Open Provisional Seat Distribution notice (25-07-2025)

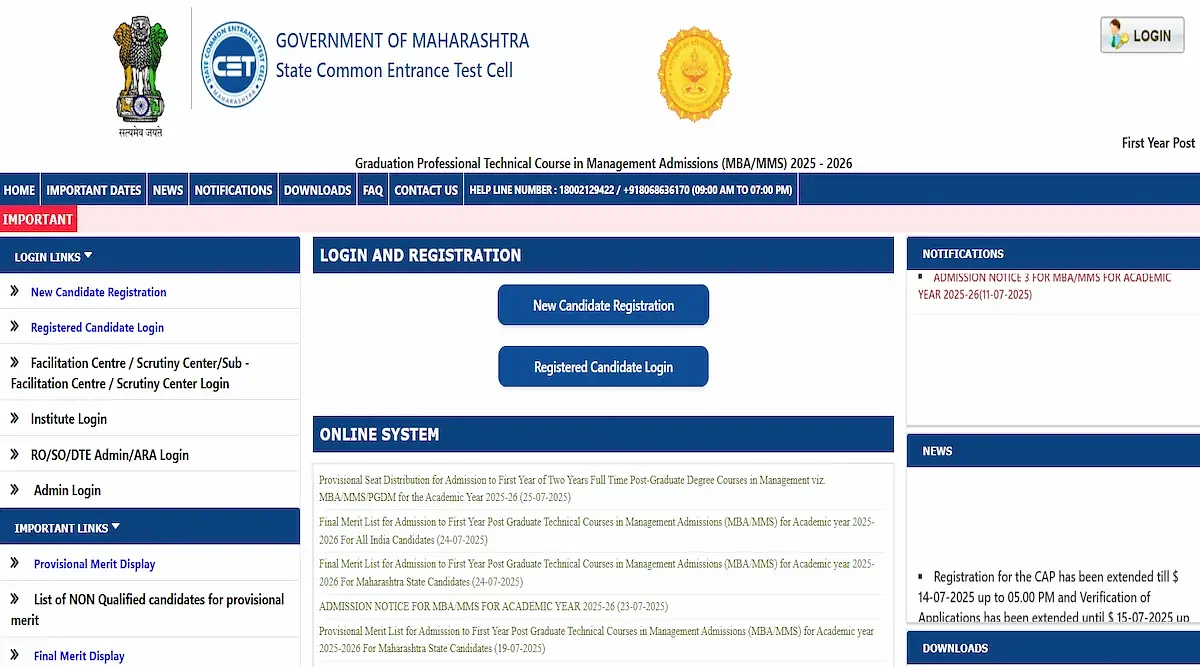pos(572,488)
